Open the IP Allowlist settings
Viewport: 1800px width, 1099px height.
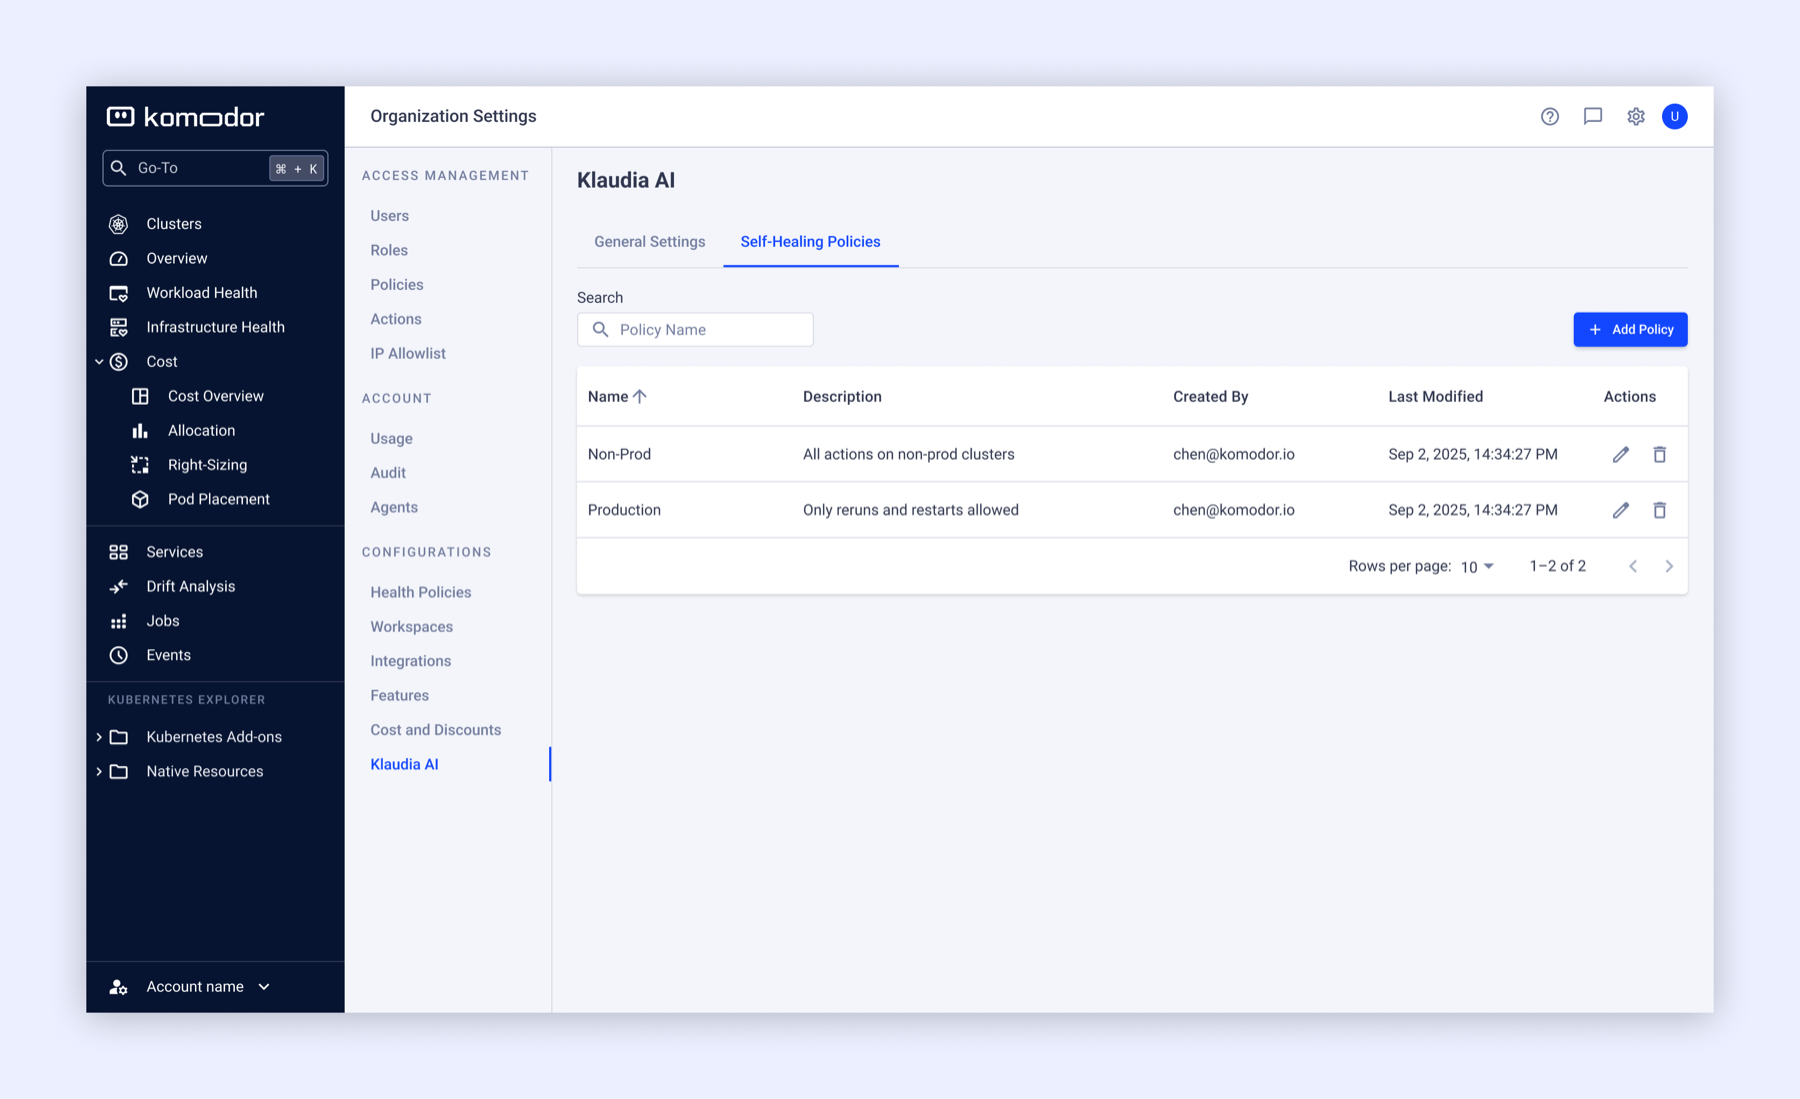tap(408, 354)
